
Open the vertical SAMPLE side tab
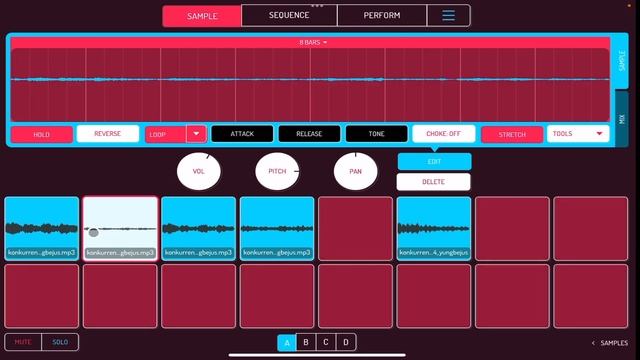point(622,61)
